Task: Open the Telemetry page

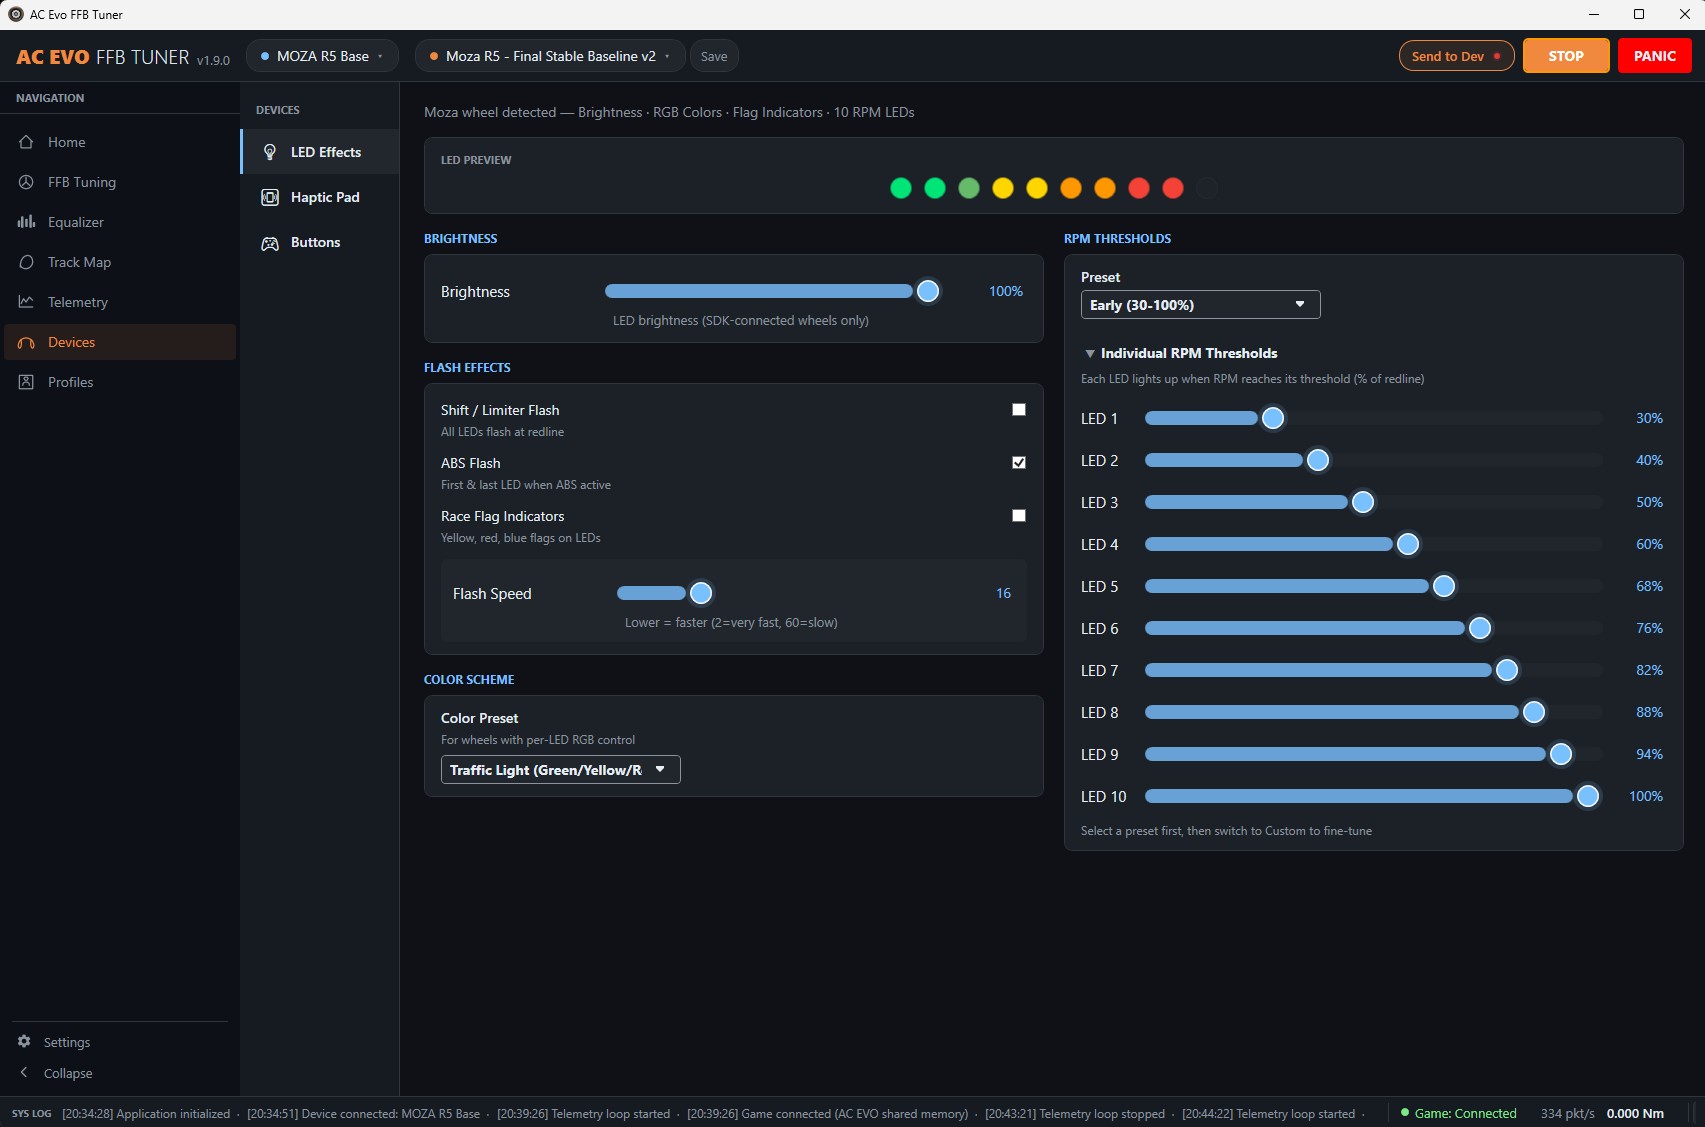Action: [120, 302]
